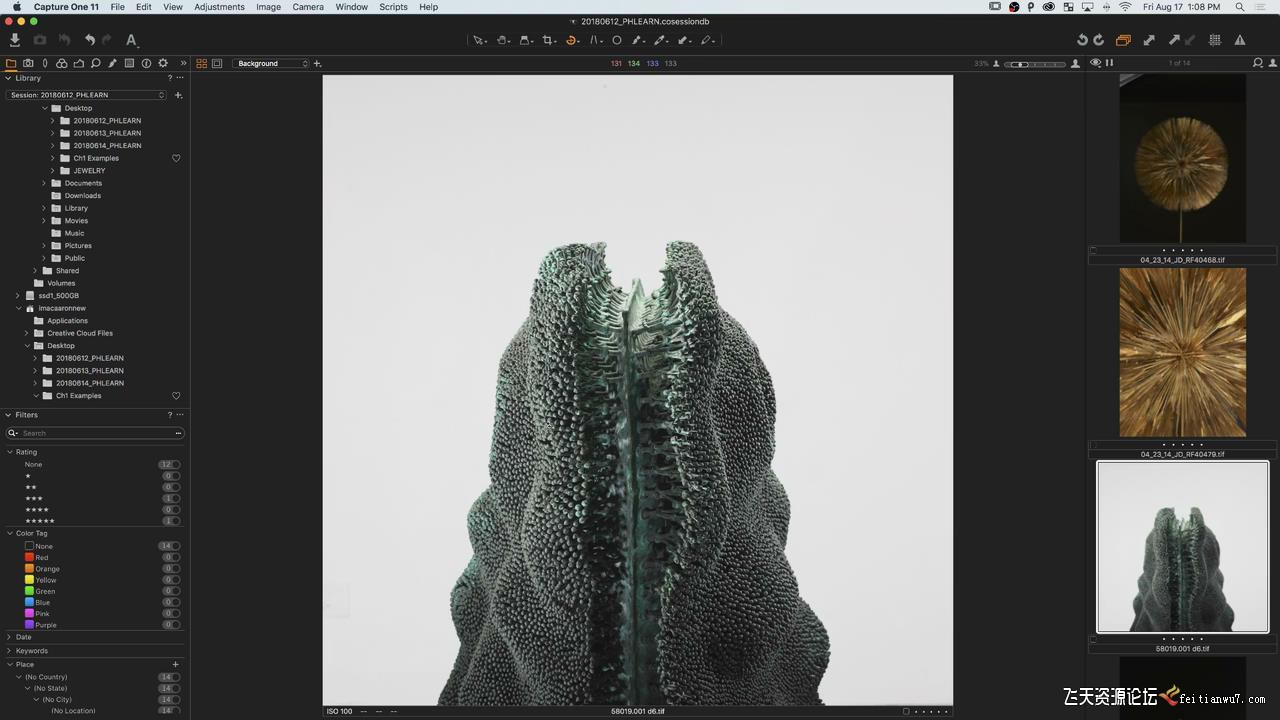Select thumbnail 04_23_14_JD_RF40479.tif
This screenshot has height=720, width=1280.
1183,352
